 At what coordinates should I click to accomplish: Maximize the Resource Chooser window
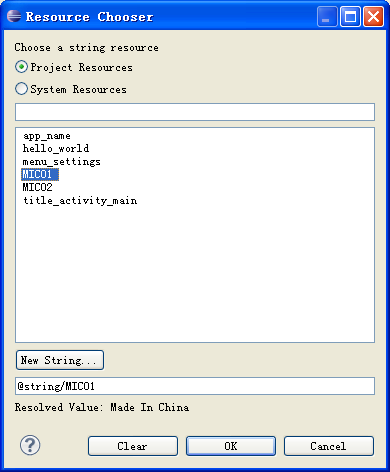(350, 16)
